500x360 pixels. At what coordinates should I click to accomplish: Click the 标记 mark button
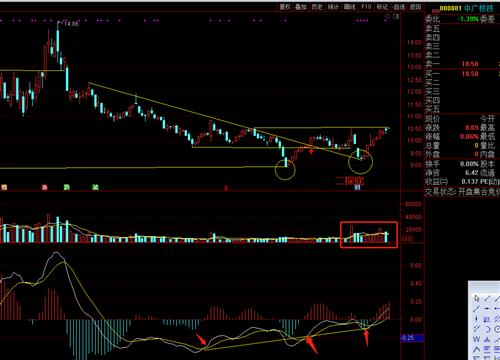pyautogui.click(x=382, y=7)
